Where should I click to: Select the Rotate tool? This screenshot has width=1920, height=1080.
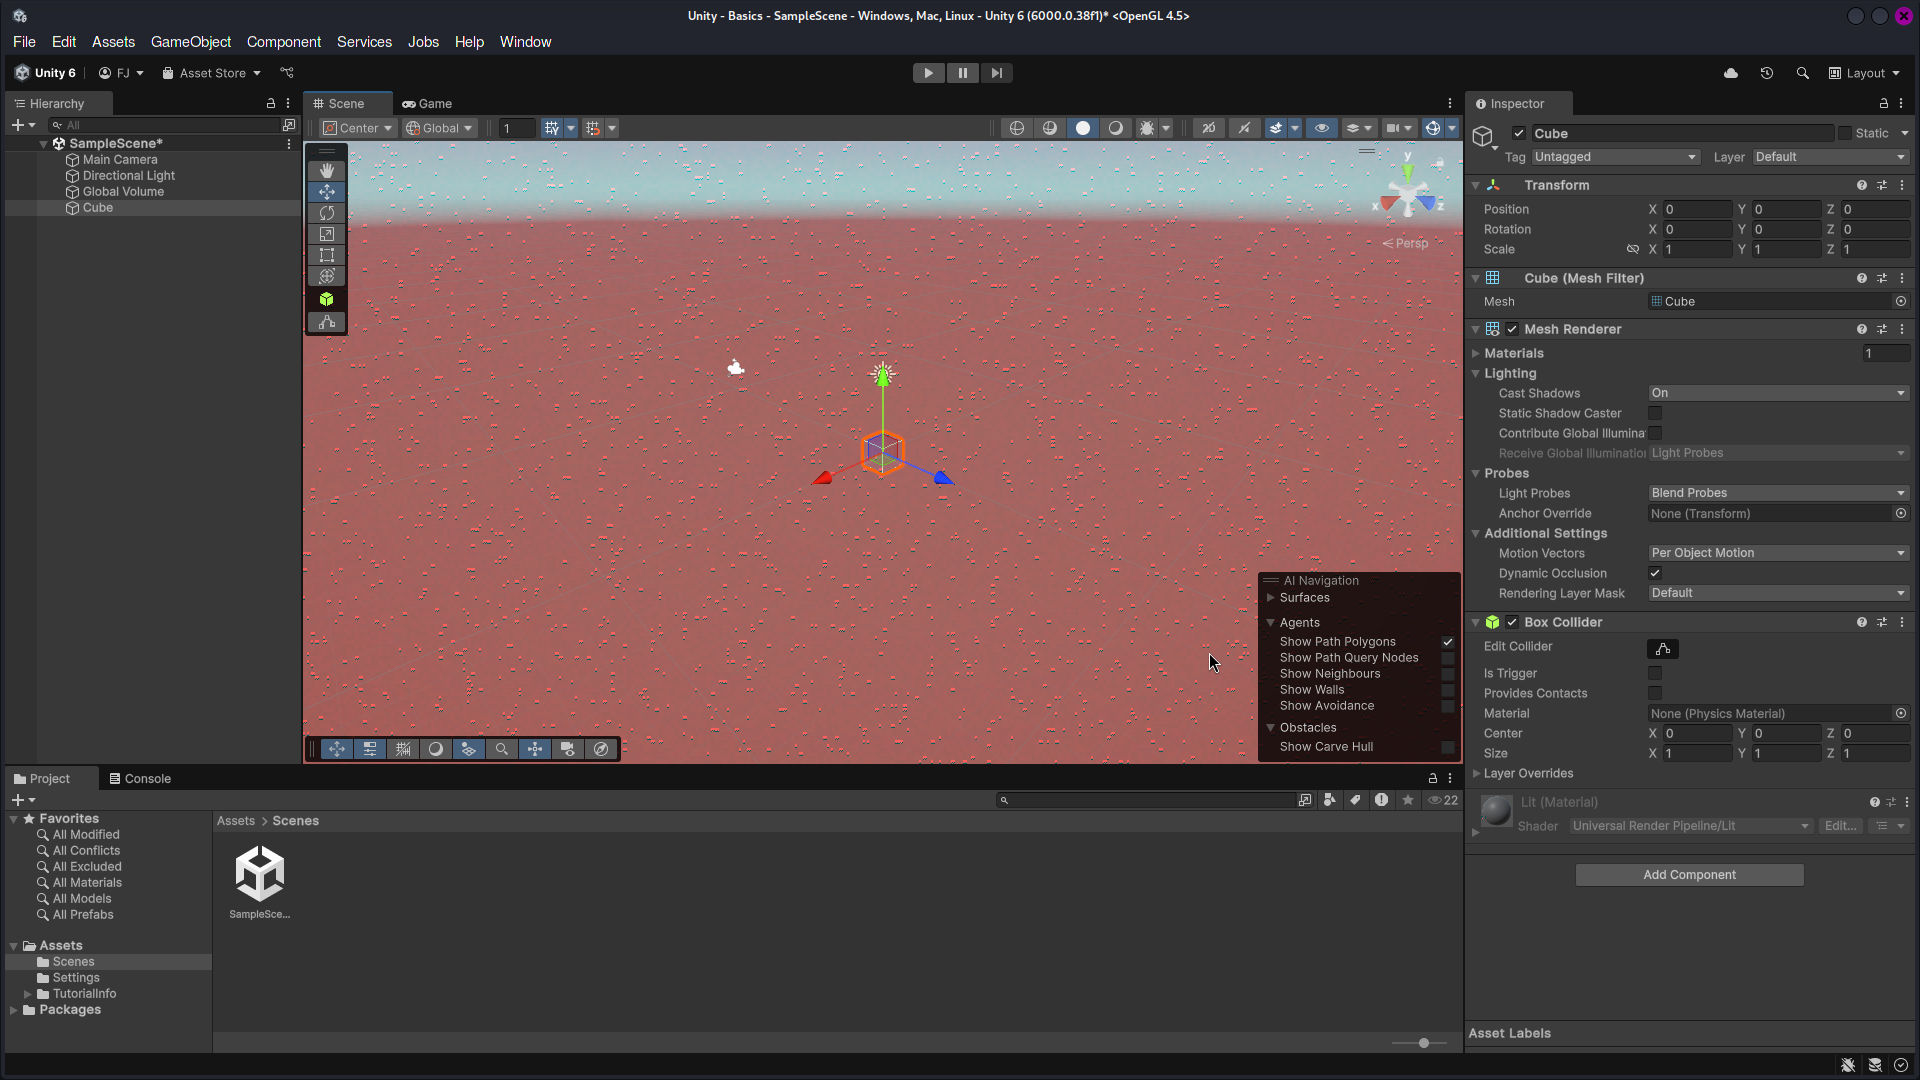coord(327,212)
